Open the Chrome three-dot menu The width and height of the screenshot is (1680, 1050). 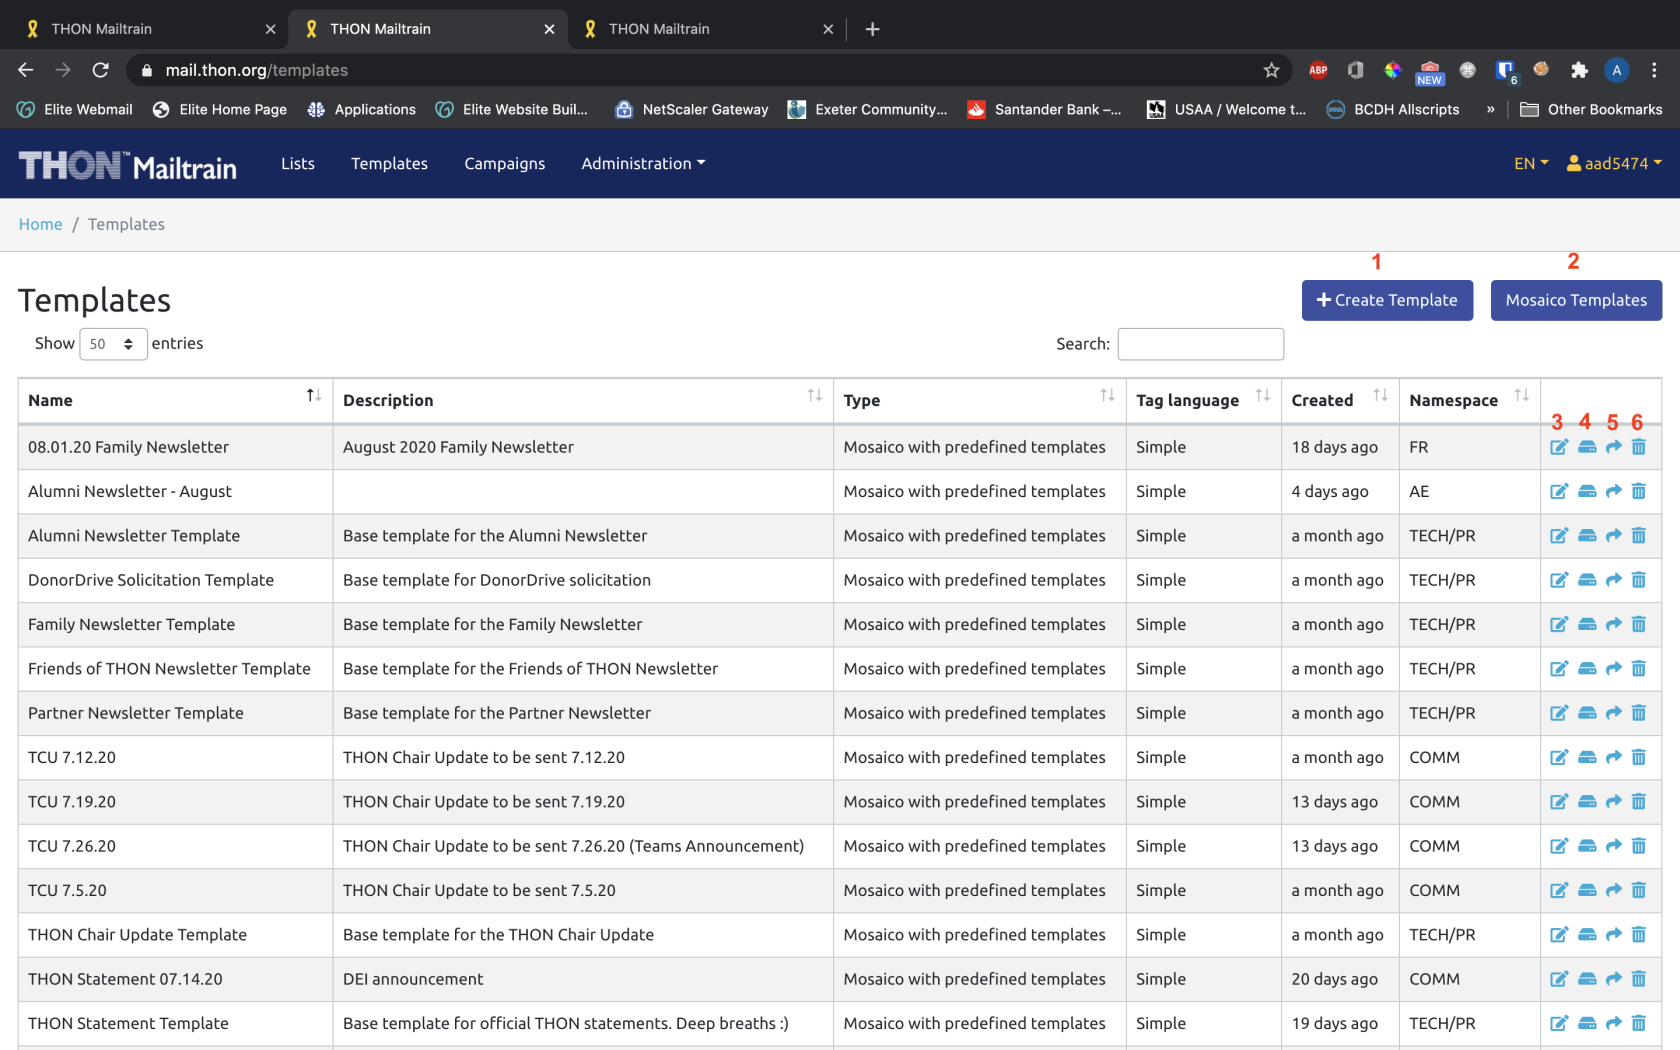[x=1654, y=70]
